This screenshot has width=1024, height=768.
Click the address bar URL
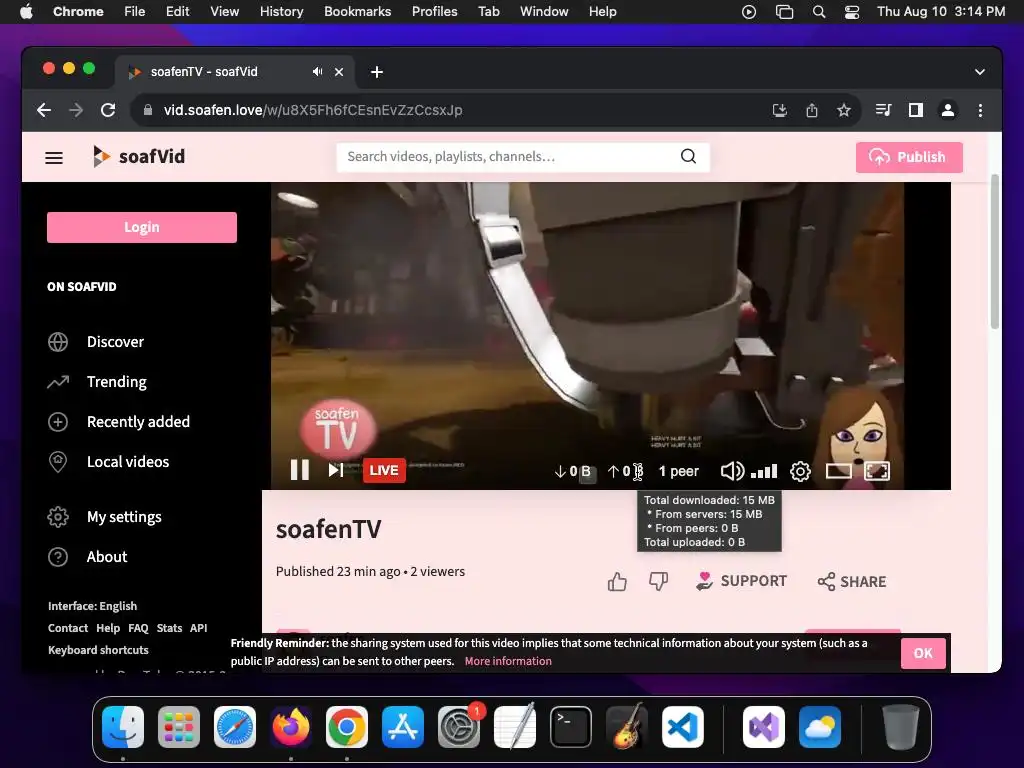point(313,110)
